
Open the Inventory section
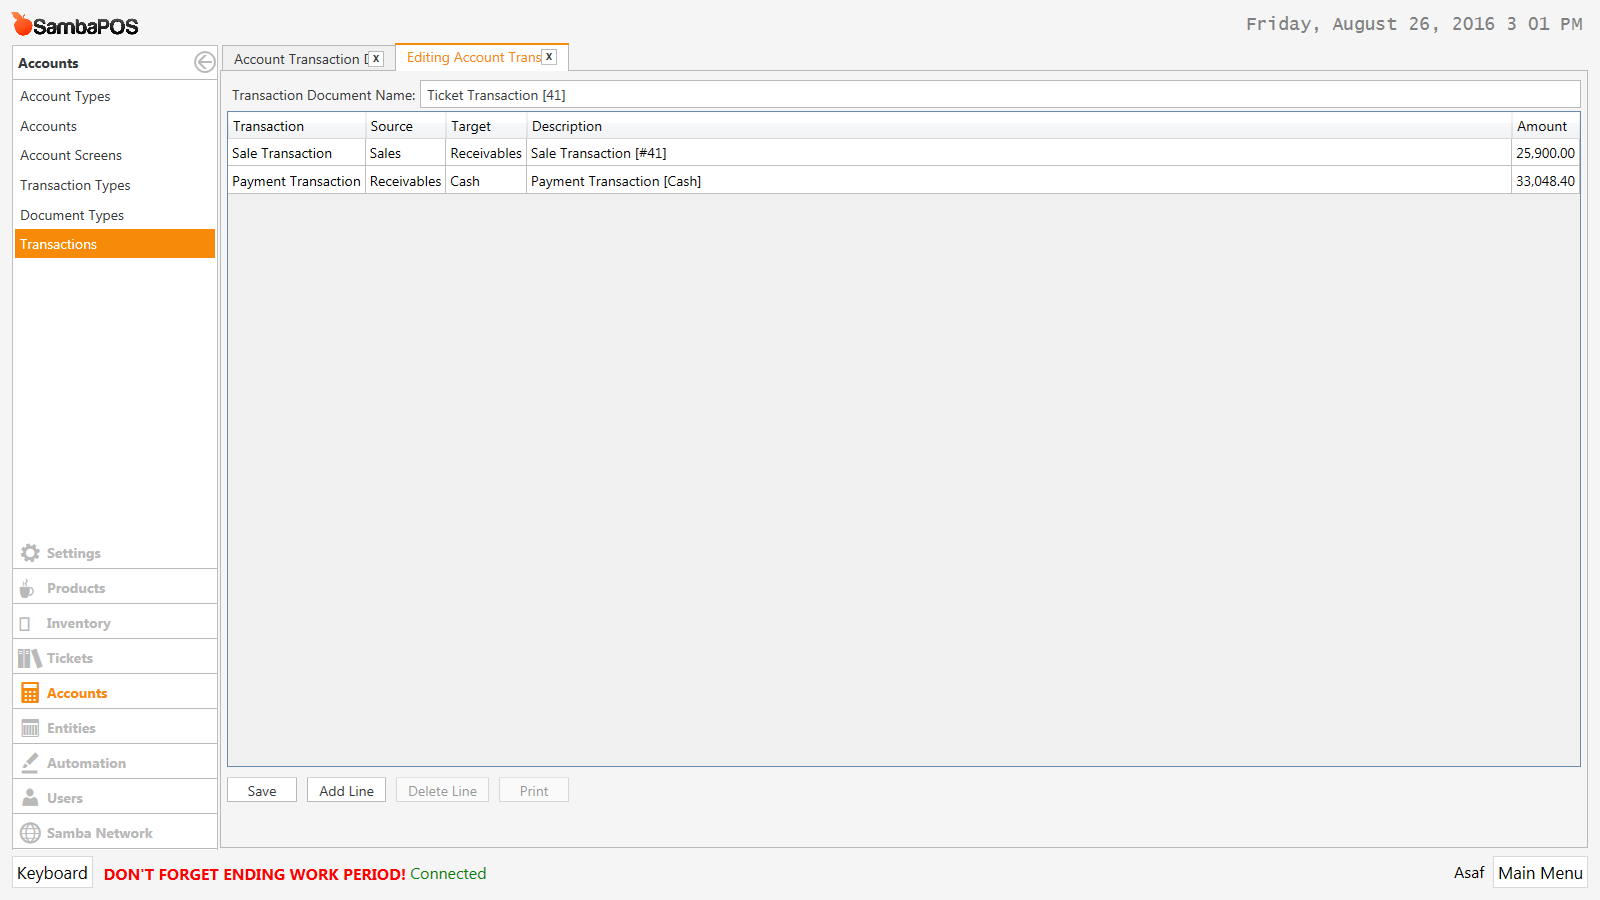pyautogui.click(x=115, y=623)
